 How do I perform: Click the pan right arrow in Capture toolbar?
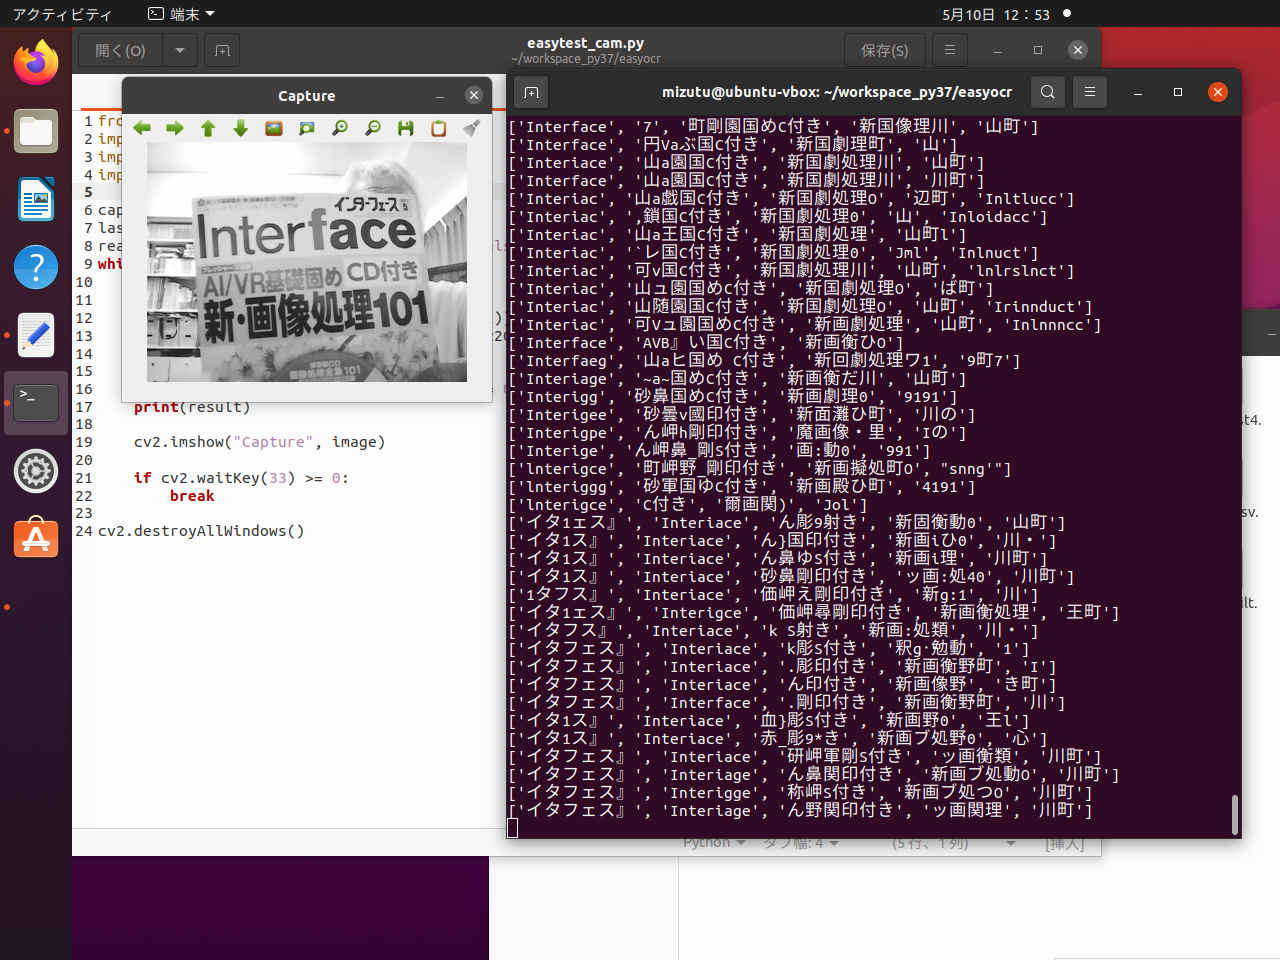click(175, 128)
